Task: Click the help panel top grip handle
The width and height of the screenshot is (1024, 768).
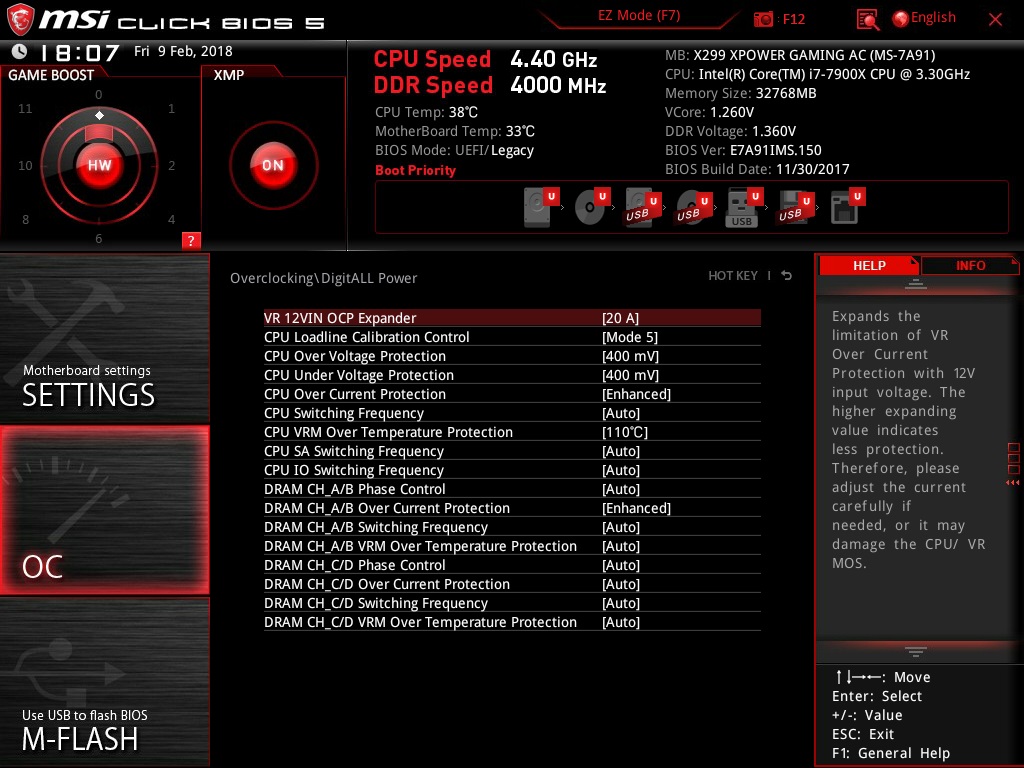Action: pos(916,283)
